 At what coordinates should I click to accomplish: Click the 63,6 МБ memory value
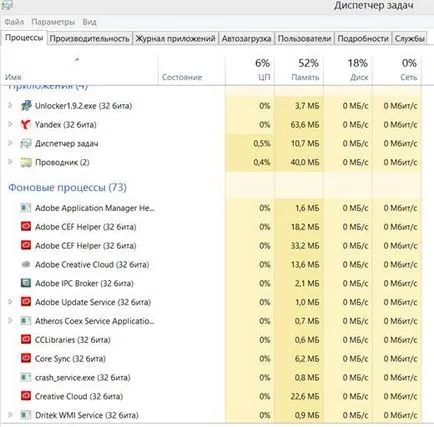point(305,125)
